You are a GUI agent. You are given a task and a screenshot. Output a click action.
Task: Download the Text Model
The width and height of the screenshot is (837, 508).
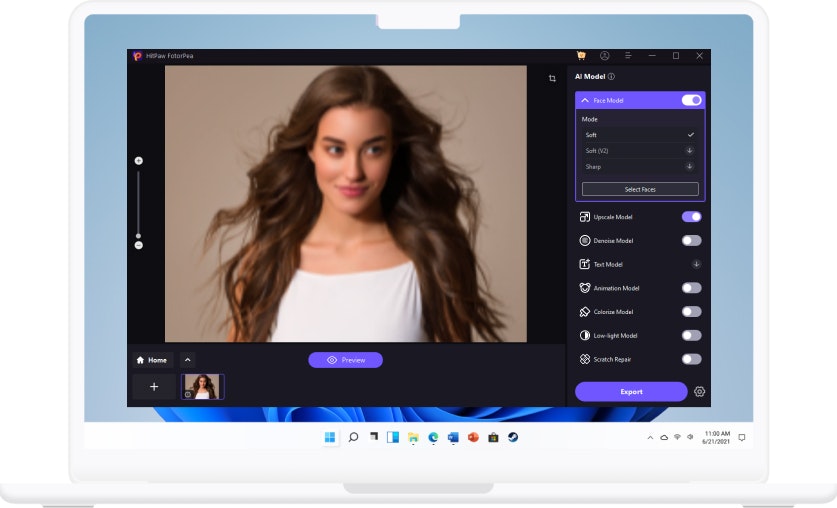point(696,264)
